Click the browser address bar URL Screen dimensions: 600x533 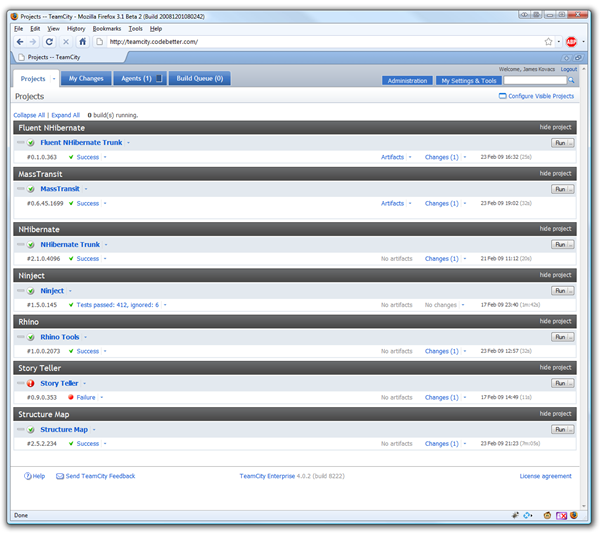click(x=154, y=42)
